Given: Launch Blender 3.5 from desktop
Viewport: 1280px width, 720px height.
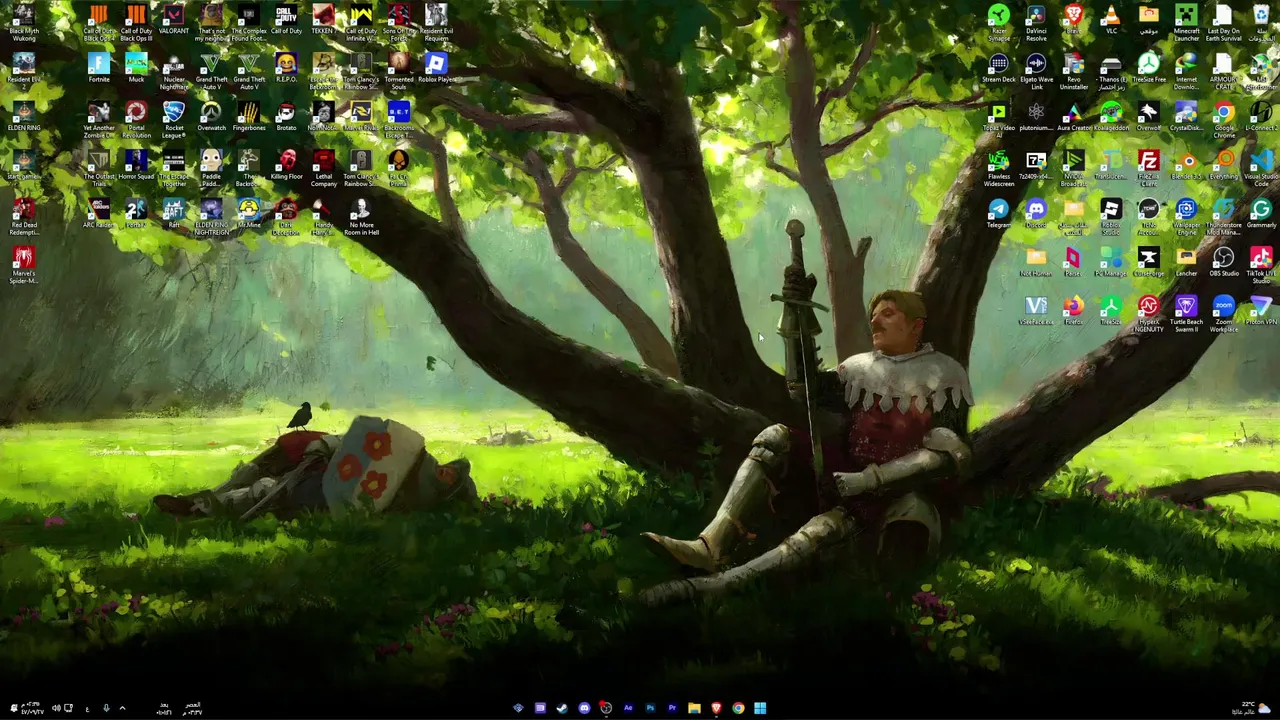Looking at the screenshot, I should [1186, 165].
